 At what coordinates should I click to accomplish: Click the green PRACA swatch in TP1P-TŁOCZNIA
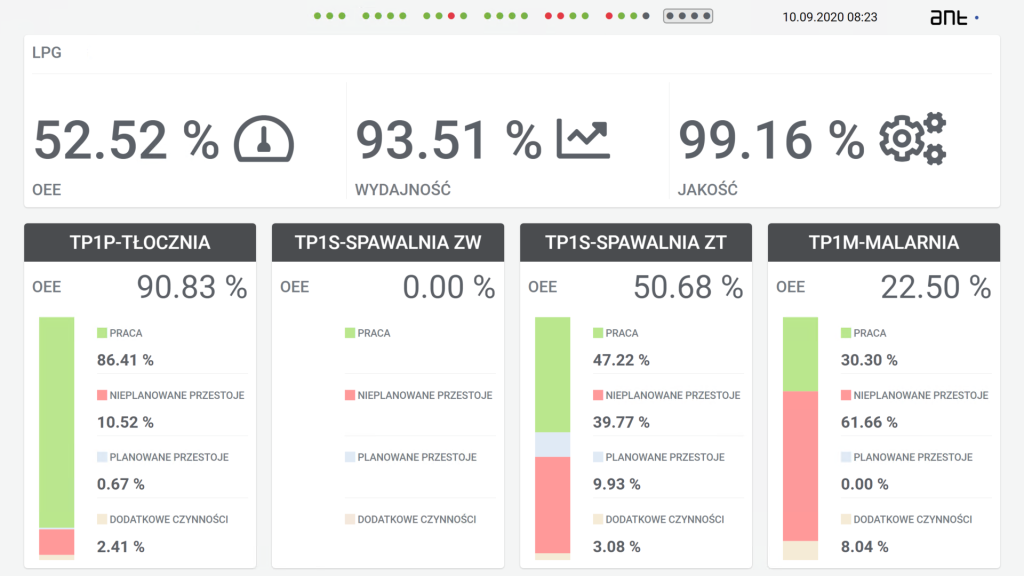click(x=102, y=333)
